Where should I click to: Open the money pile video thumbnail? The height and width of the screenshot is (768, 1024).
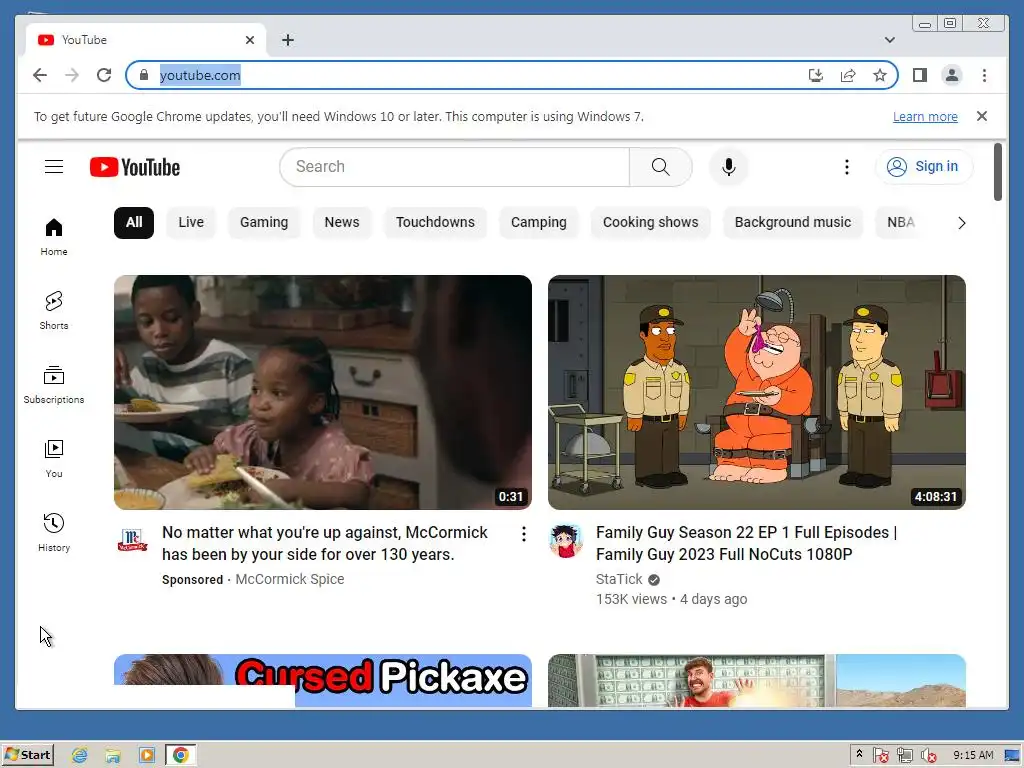(757, 680)
